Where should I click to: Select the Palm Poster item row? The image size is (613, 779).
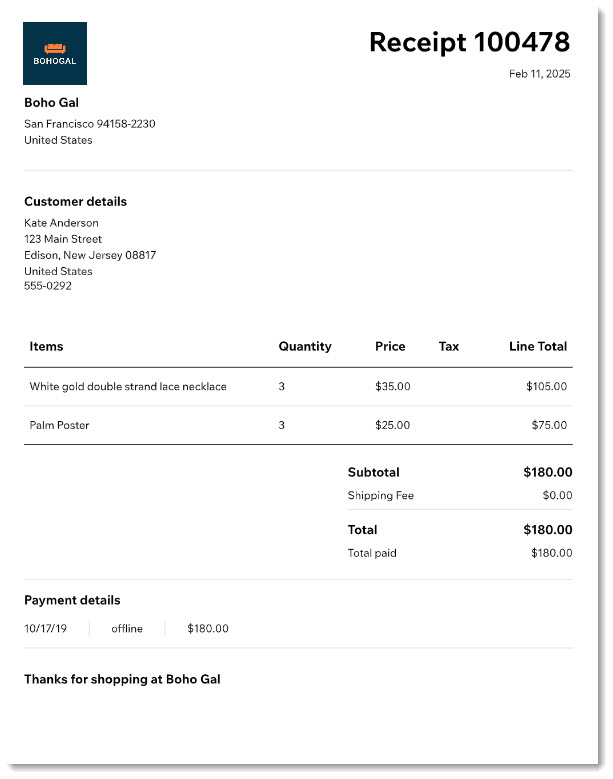coord(298,425)
